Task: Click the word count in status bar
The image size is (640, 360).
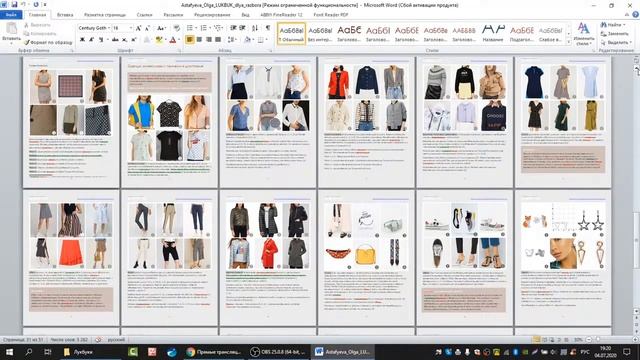Action: click(x=69, y=340)
